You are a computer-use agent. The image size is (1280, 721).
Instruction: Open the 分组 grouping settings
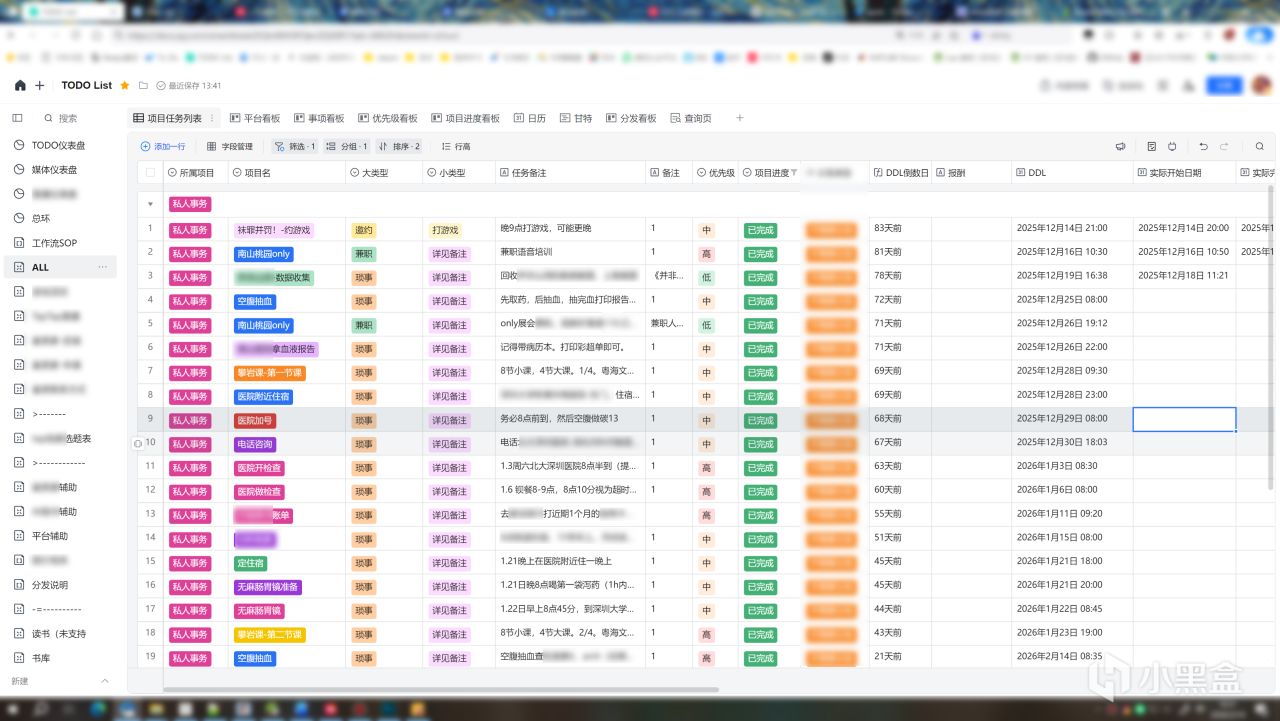[348, 146]
